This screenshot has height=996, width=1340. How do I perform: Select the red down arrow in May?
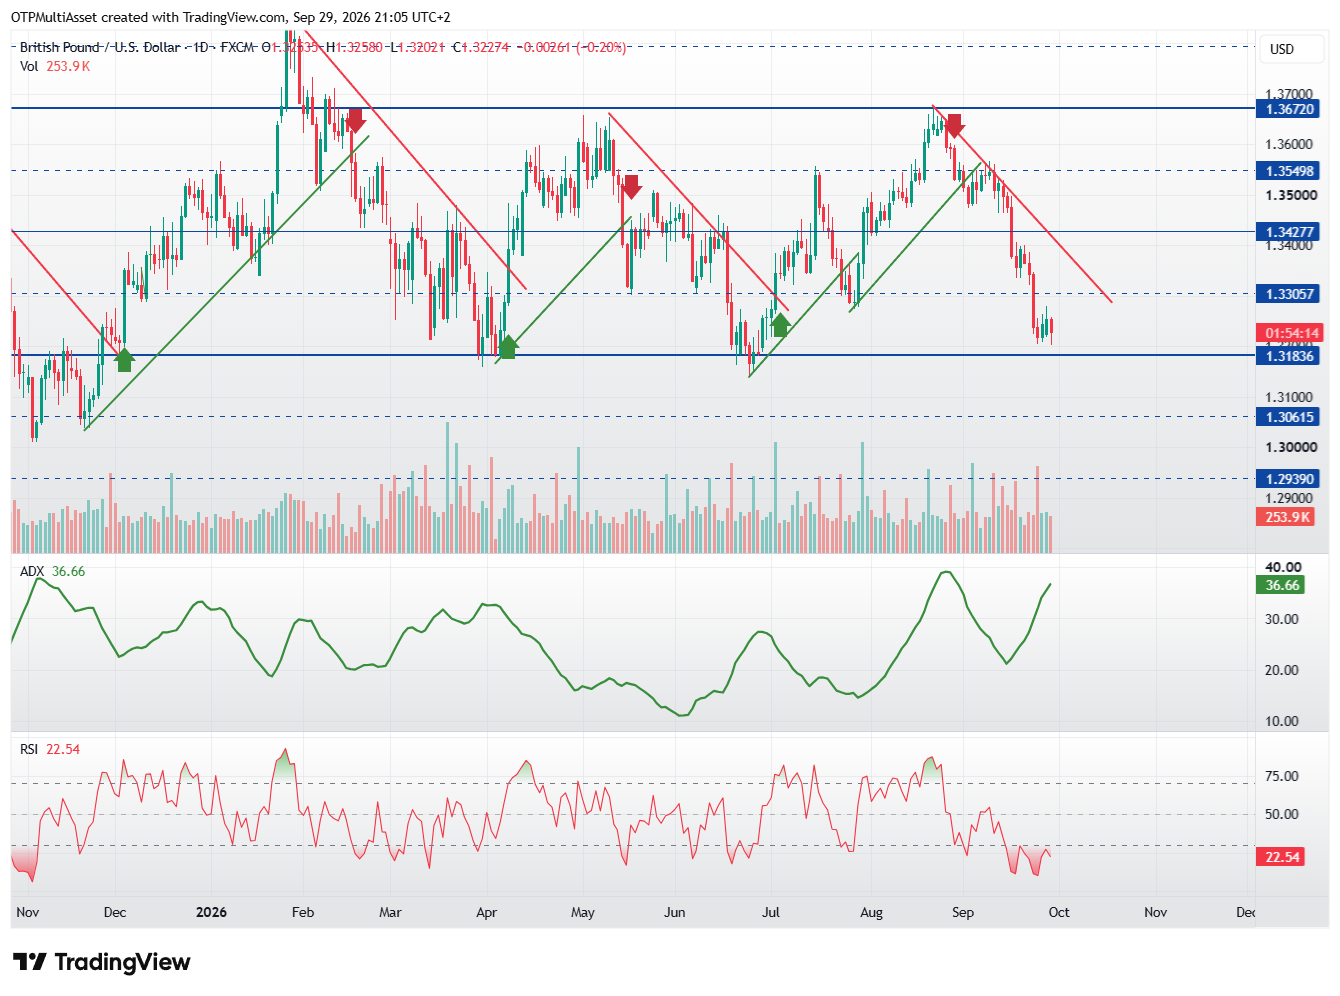[631, 186]
